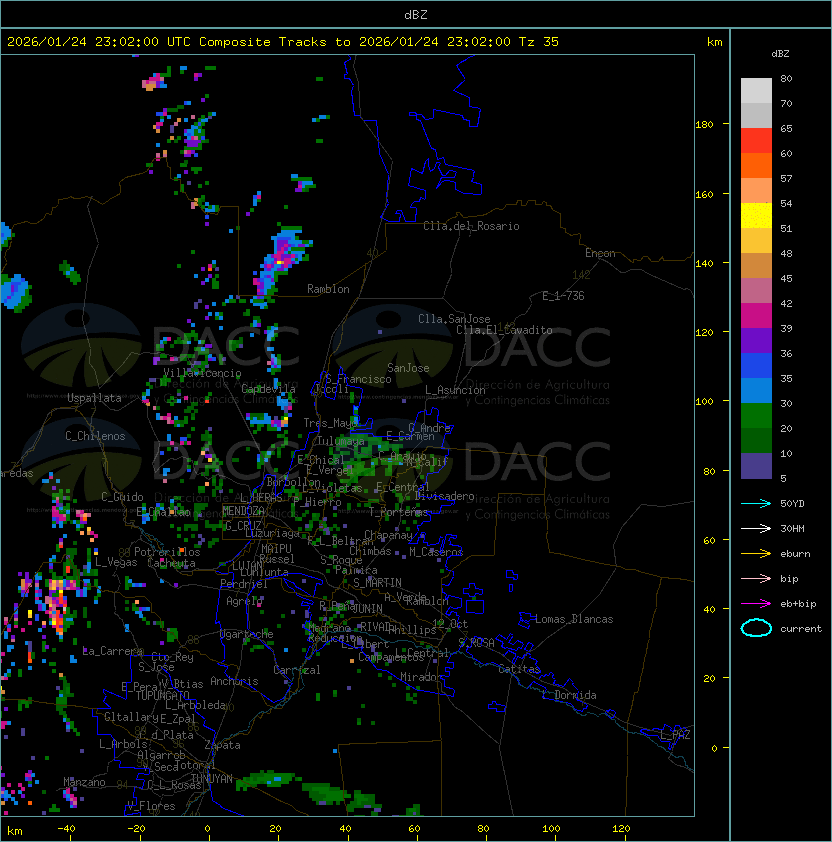
Task: Pick the bright yellow 51-54 dBZ swatch
Action: (x=756, y=215)
